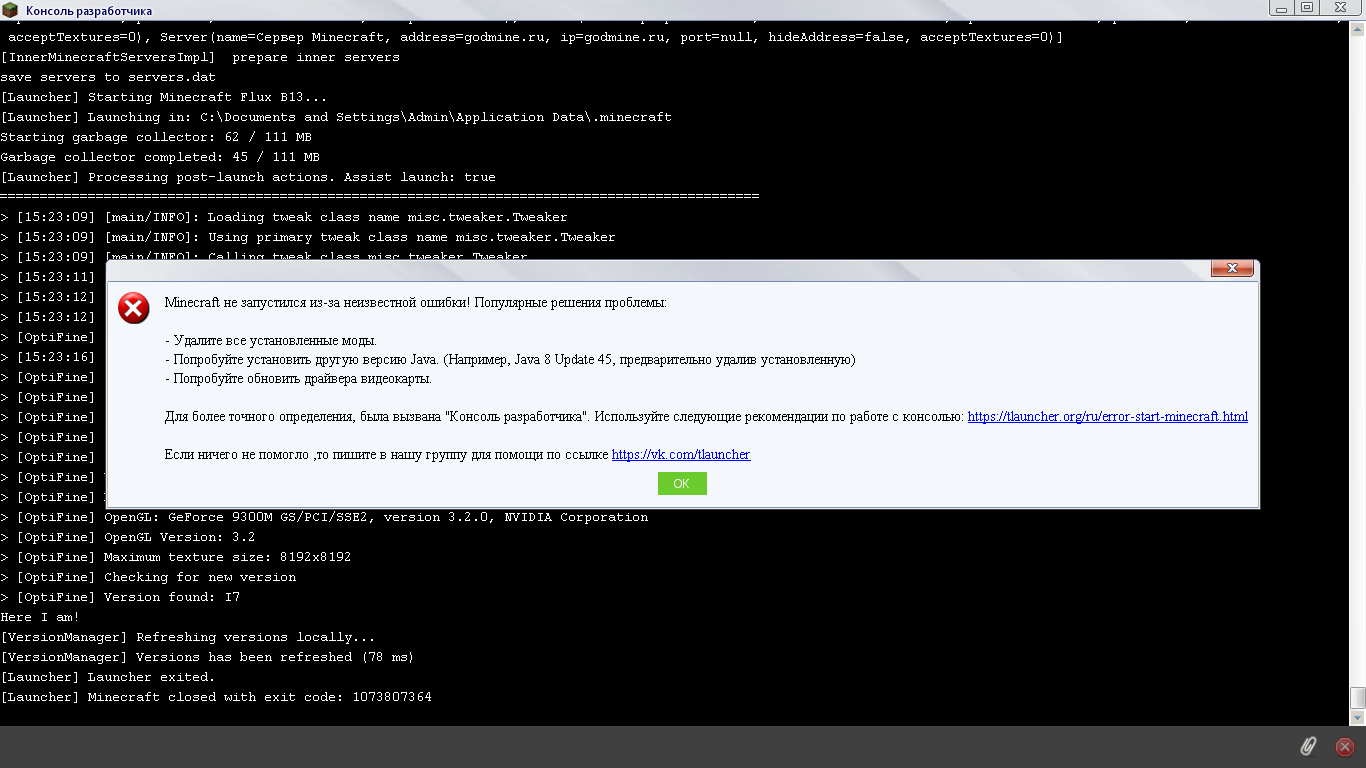Click the '[Launcher] Launcher exited.' line

point(108,677)
